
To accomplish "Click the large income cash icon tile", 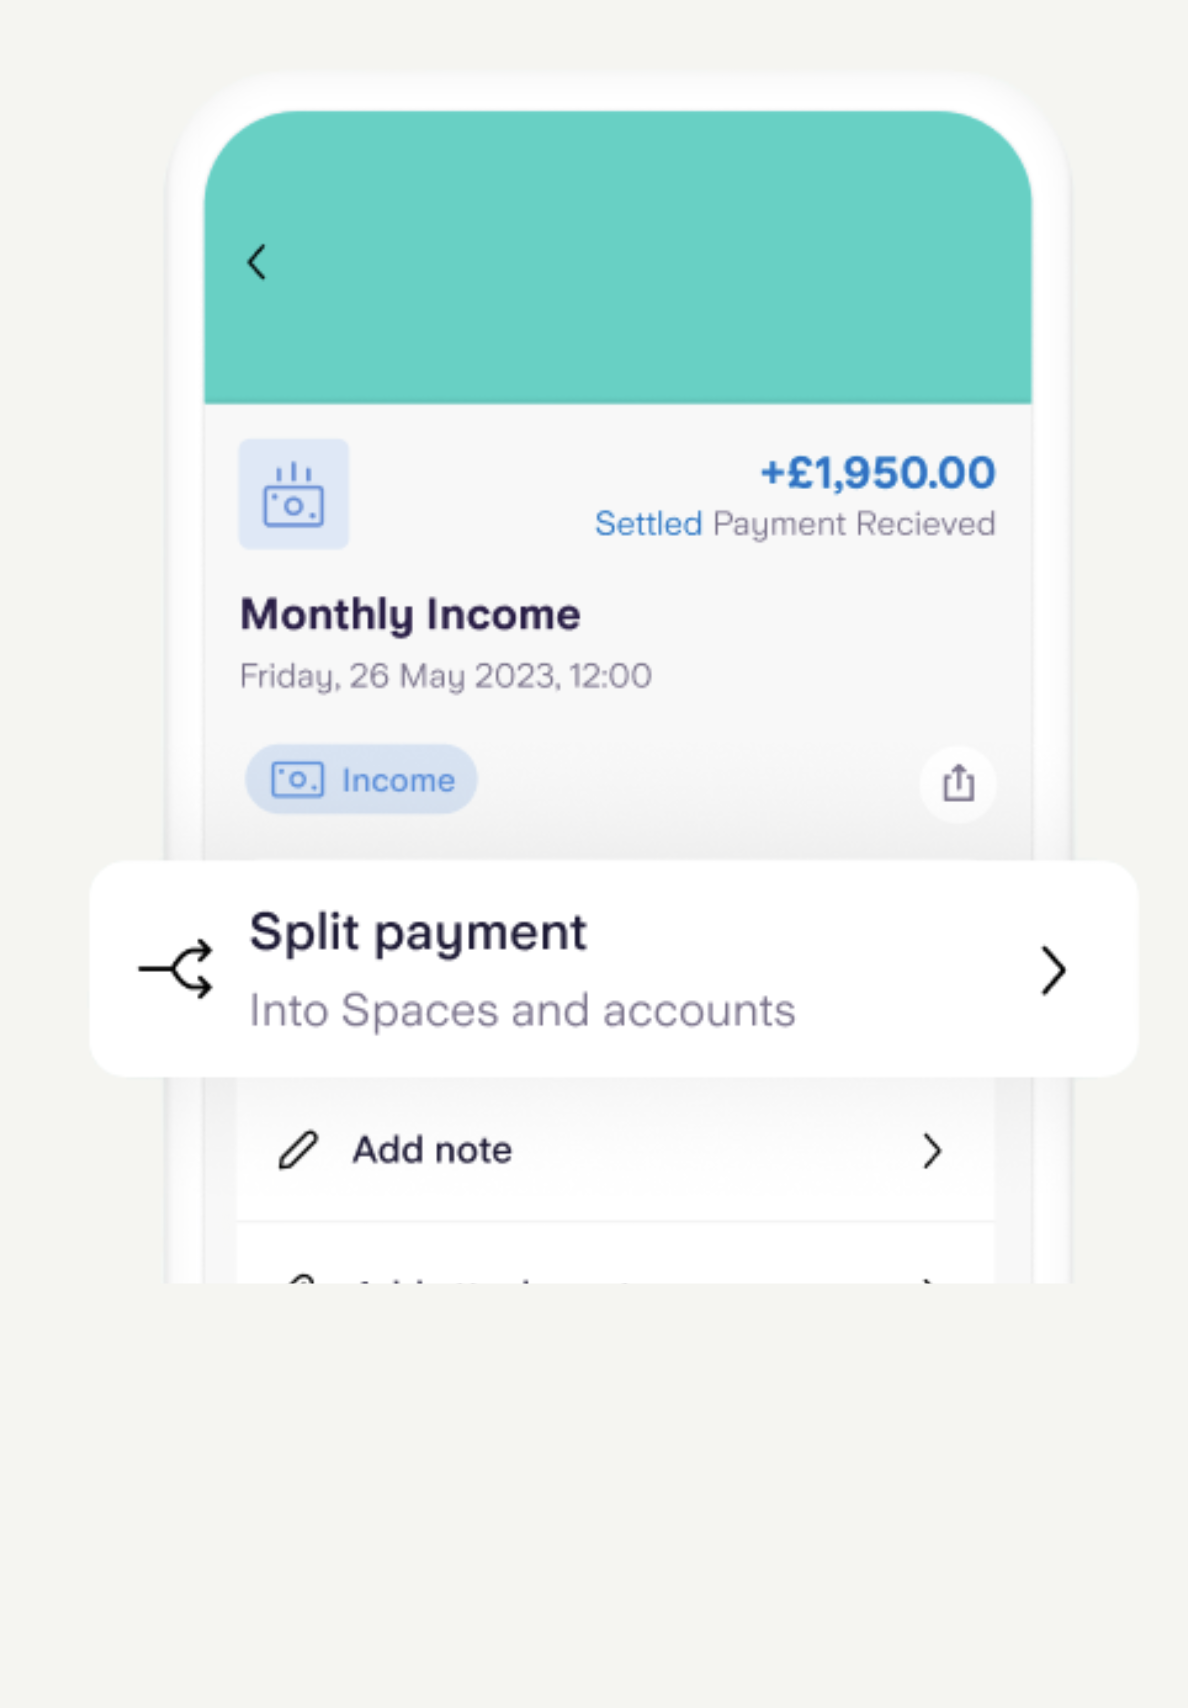I will (x=293, y=494).
